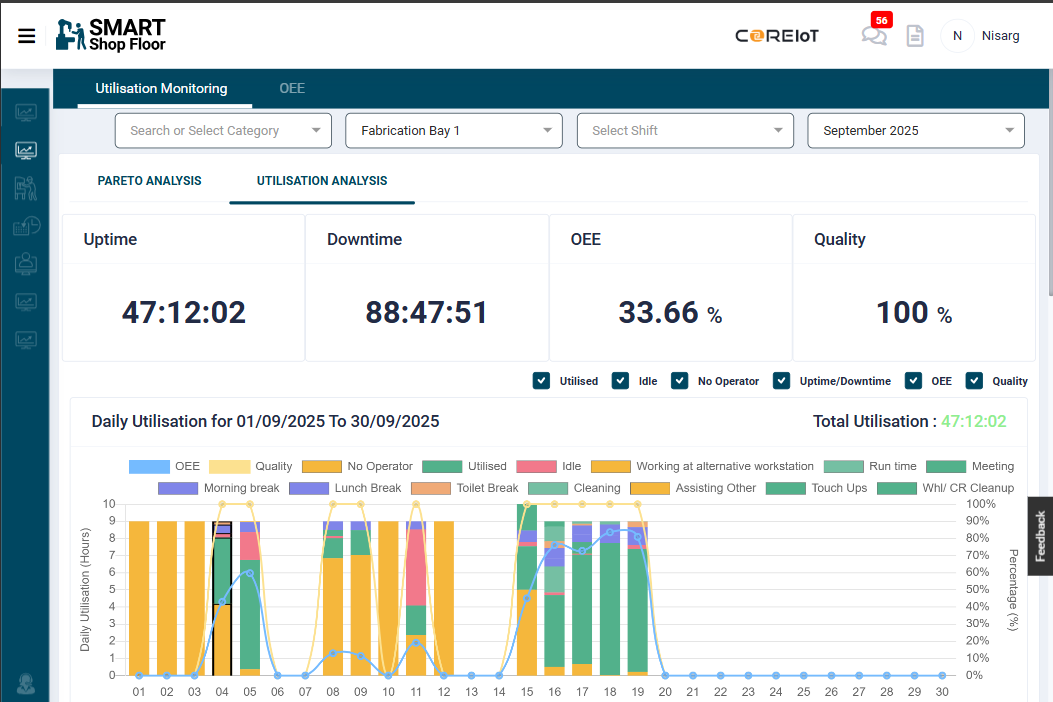Click the COREIoT logo in the header

tap(777, 35)
